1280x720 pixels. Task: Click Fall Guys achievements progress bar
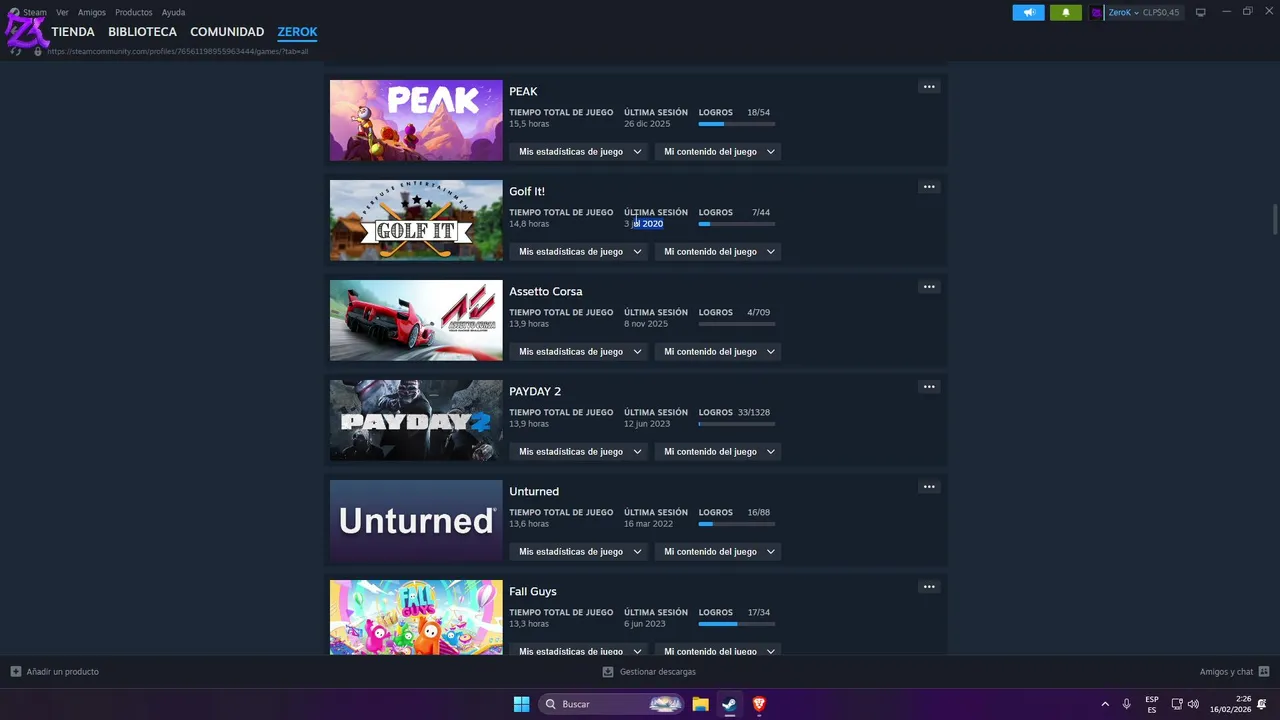click(737, 624)
